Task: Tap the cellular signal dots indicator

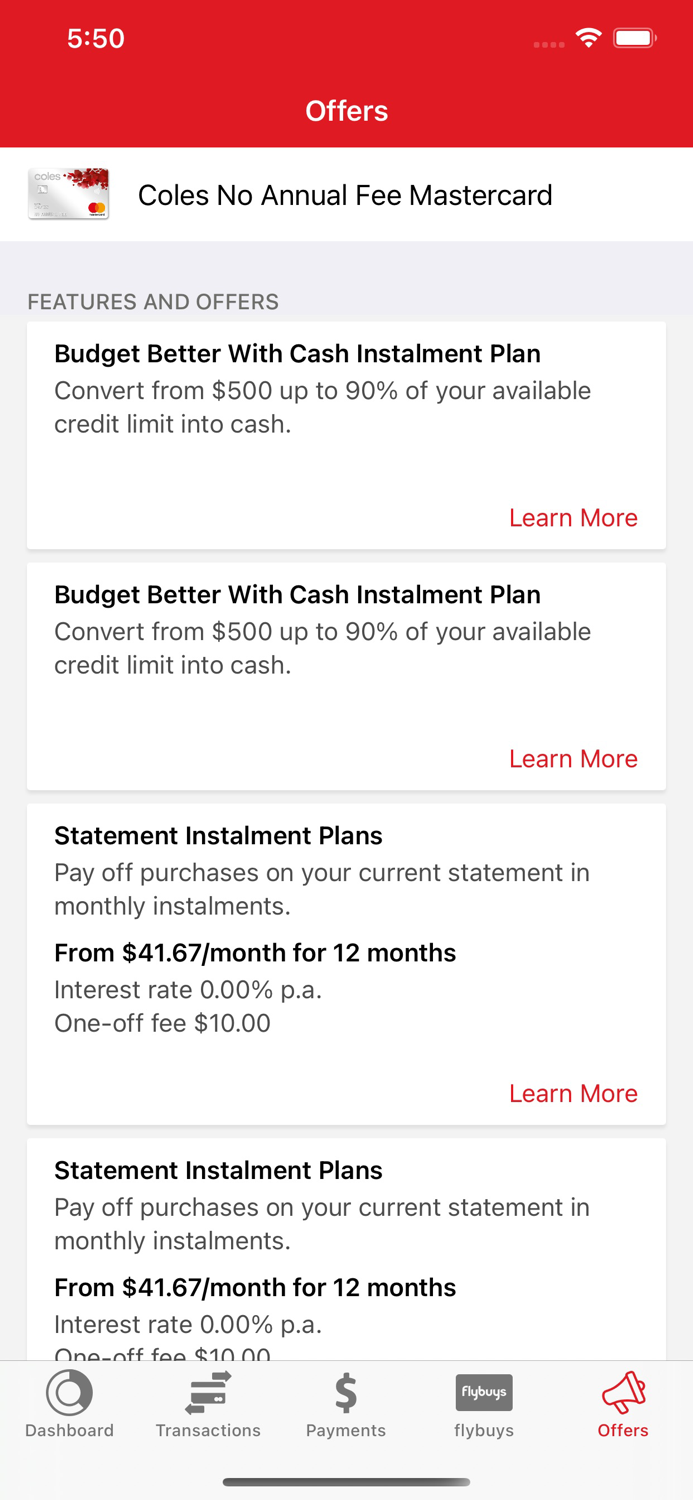Action: coord(548,44)
